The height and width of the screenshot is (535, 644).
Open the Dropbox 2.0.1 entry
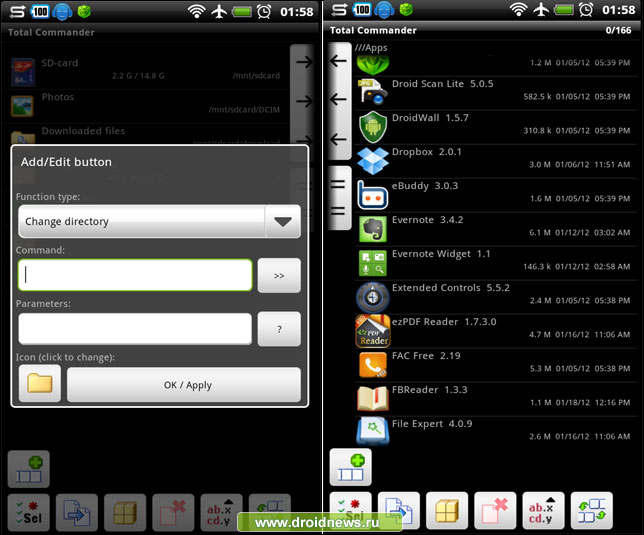pos(496,160)
